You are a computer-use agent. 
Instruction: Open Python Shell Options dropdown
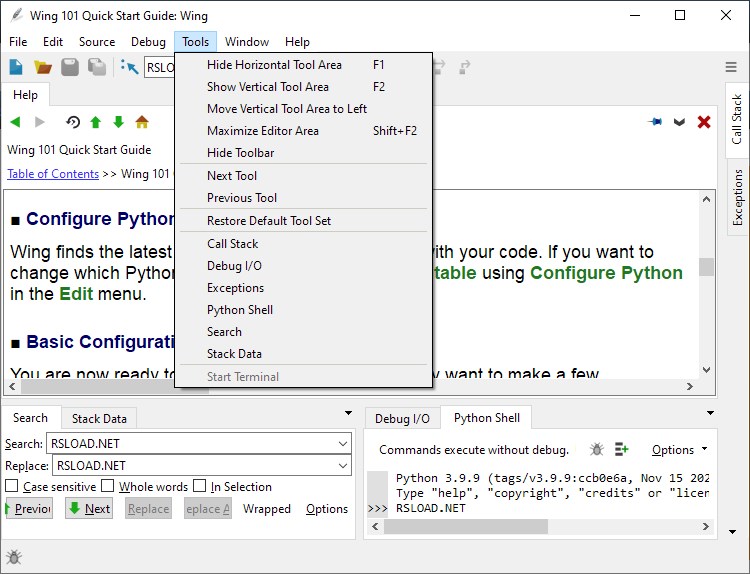[679, 450]
